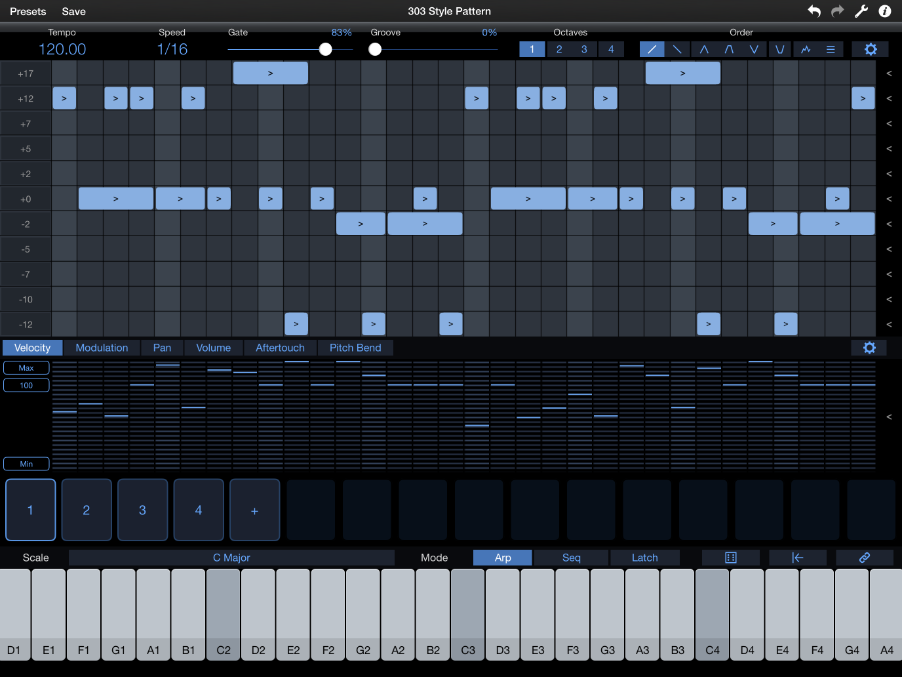Open the info icon
The width and height of the screenshot is (902, 677).
(885, 11)
